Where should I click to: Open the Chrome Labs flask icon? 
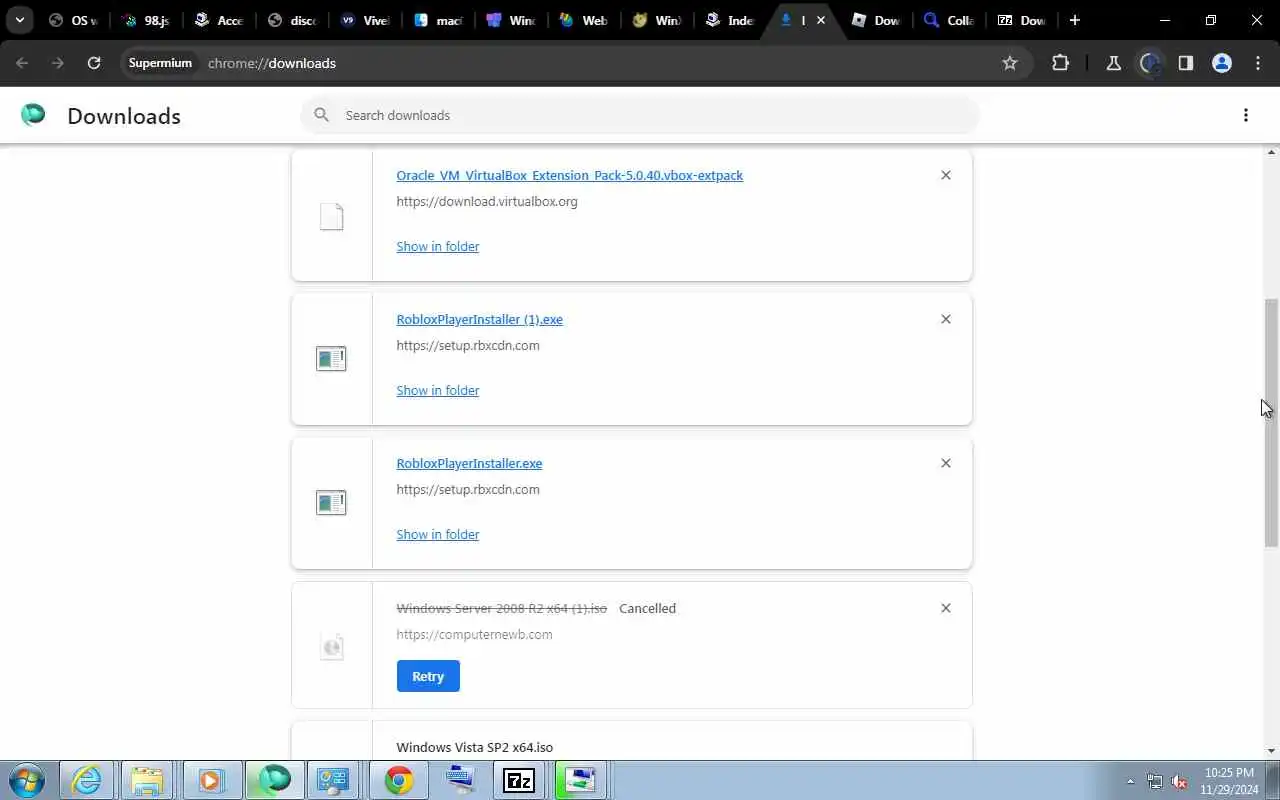[x=1113, y=63]
